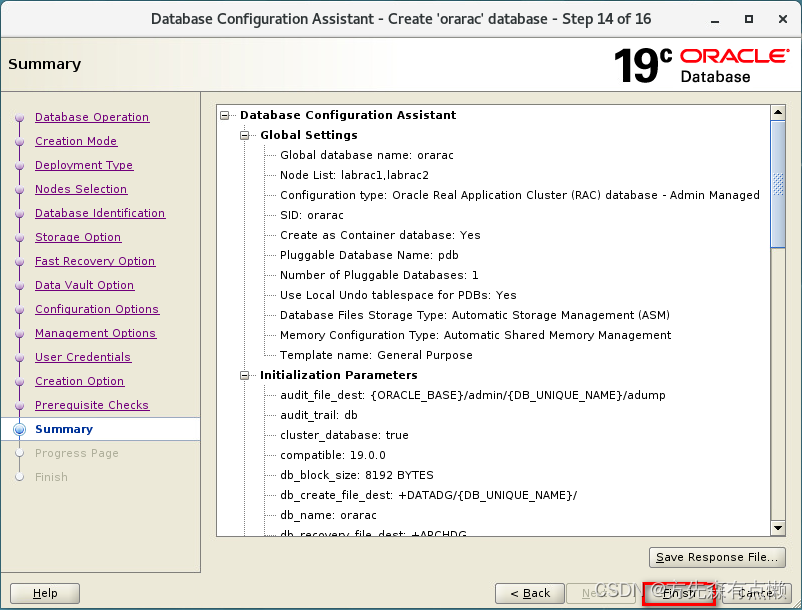Viewport: 802px width, 610px height.
Task: Select 'Template name: General Purpose' row
Action: click(376, 355)
